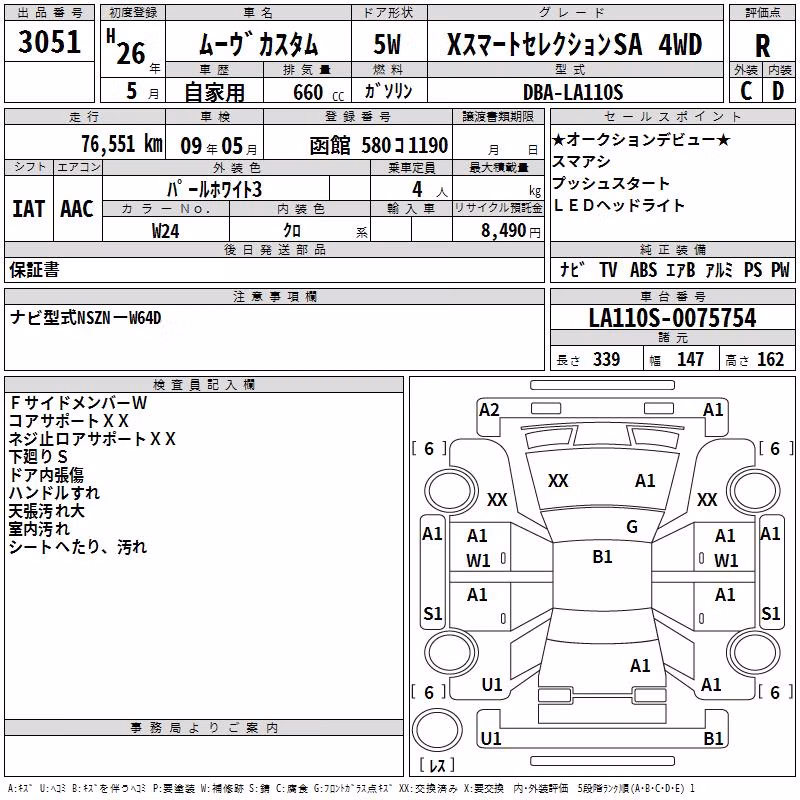This screenshot has height=800, width=800.
Task: Click inspector note 天張汚れ大
Action: pyautogui.click(x=46, y=511)
